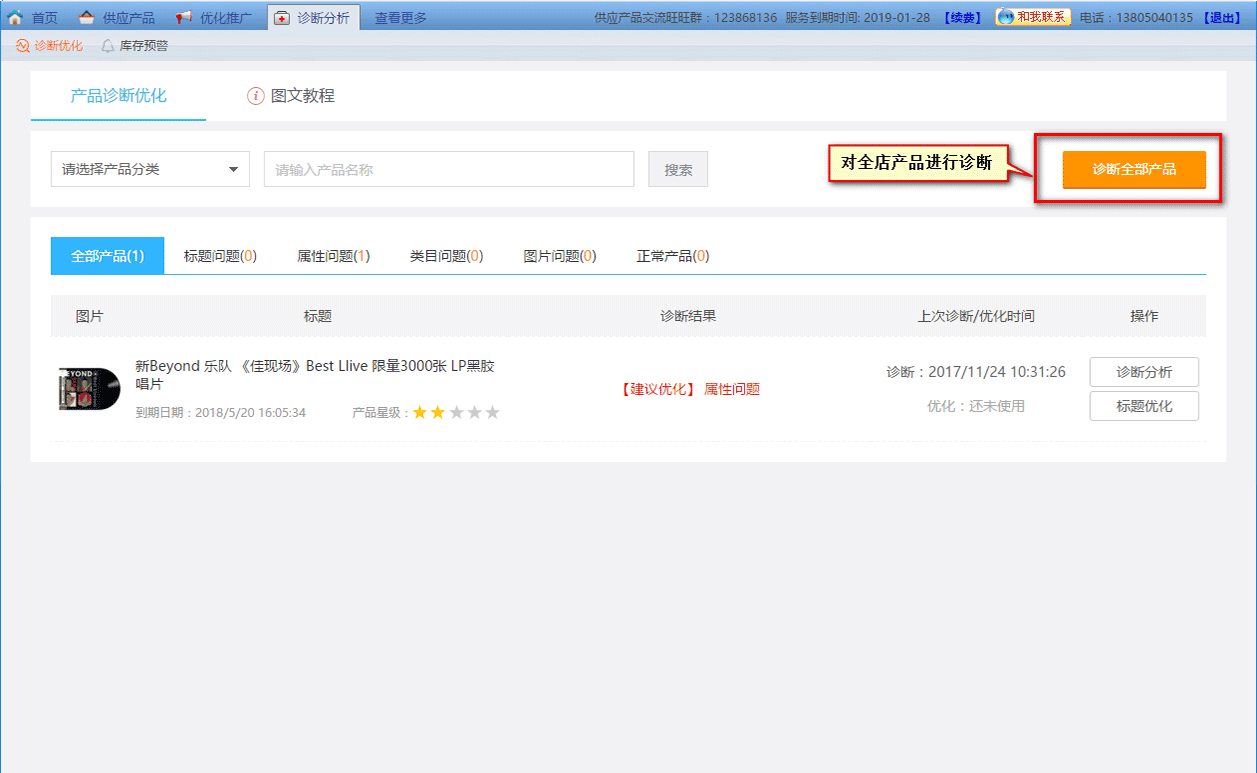Click the 续费 renewal link

pos(964,17)
